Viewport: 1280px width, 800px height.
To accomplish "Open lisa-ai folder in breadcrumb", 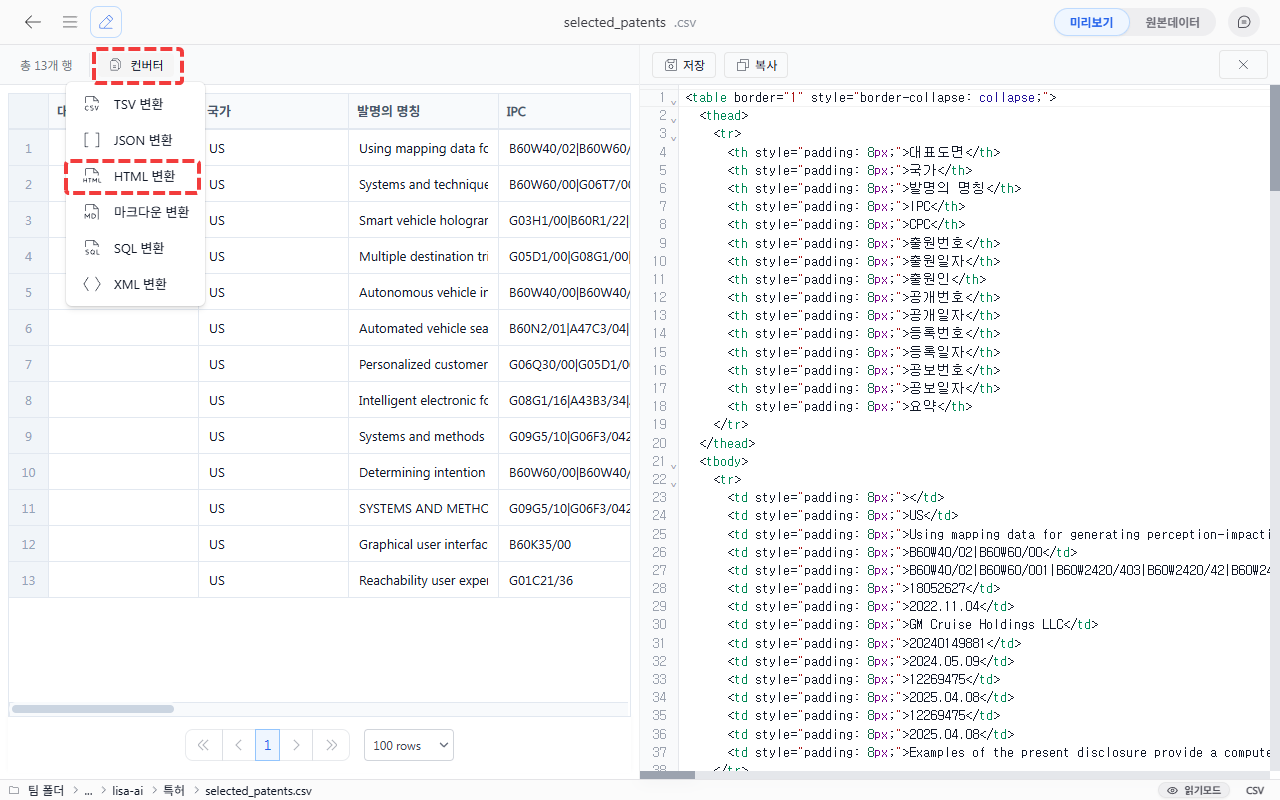I will tap(127, 790).
